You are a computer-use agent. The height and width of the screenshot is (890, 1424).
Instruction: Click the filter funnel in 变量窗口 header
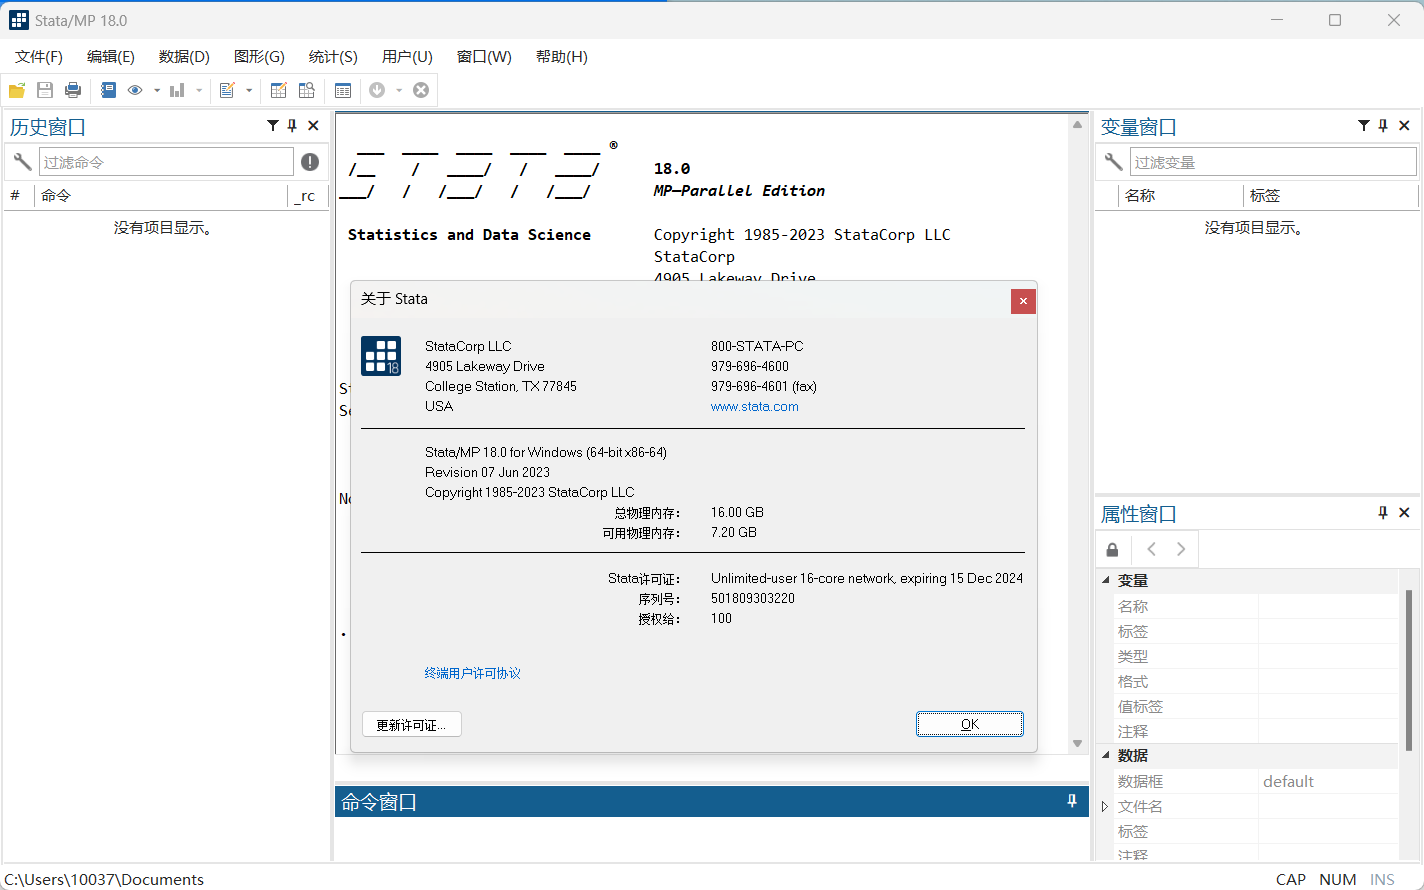coord(1363,125)
